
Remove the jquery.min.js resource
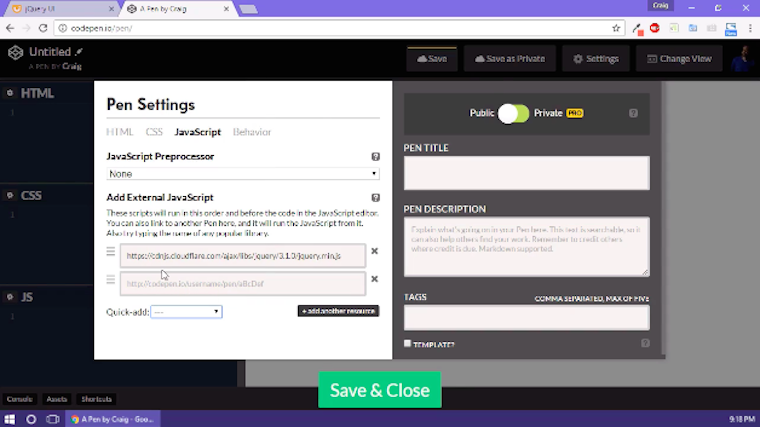tap(374, 251)
